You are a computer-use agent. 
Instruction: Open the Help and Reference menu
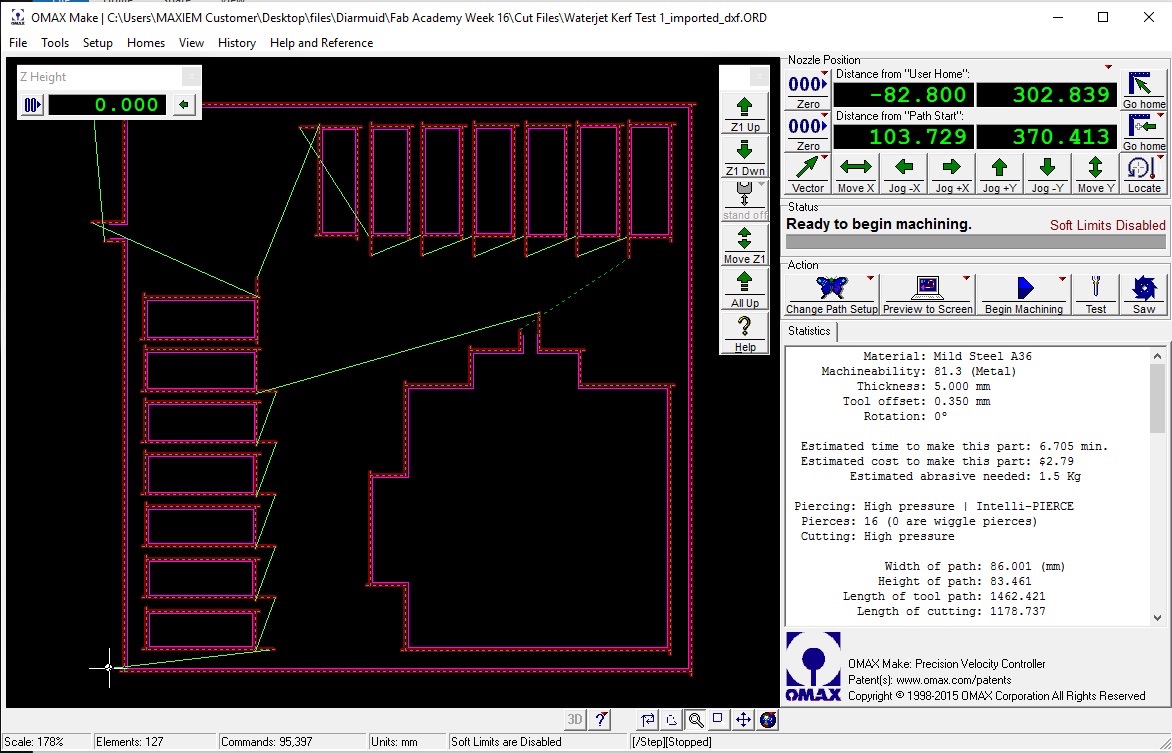coord(321,43)
